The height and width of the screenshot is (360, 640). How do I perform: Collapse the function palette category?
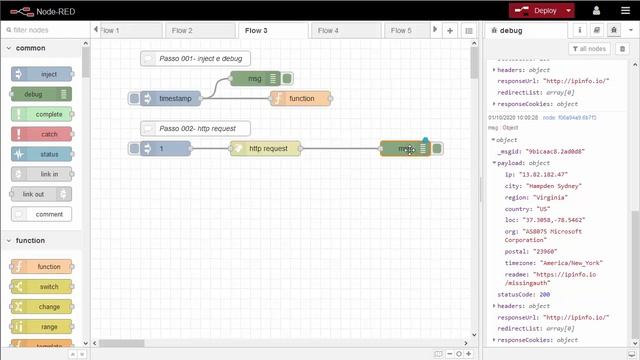click(x=41, y=240)
